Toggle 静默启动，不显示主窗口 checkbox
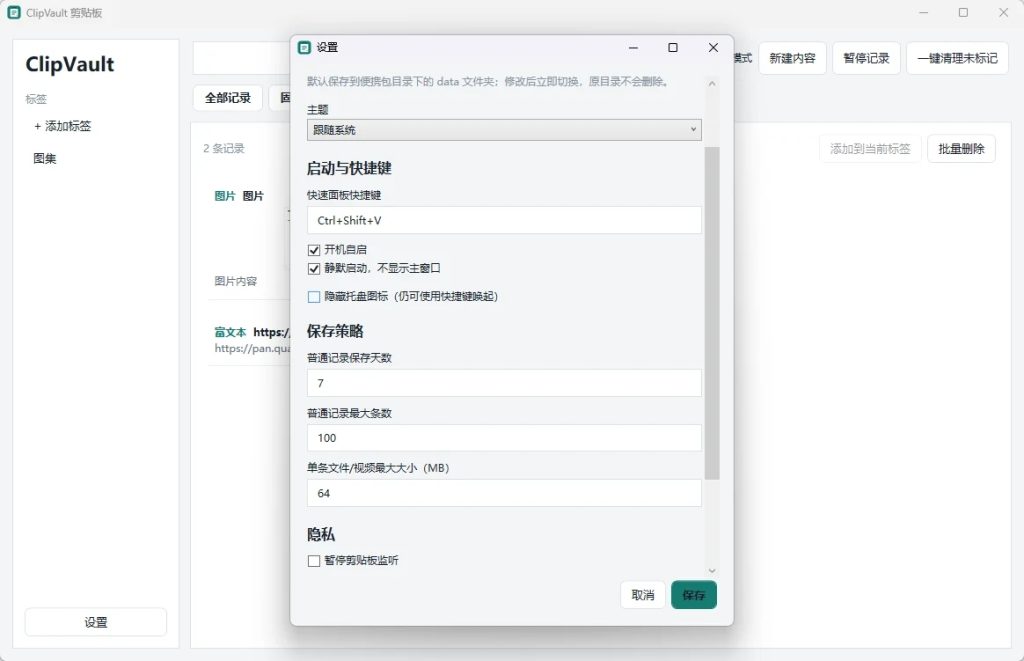Screen dimensions: 1024x661 [x=313, y=268]
